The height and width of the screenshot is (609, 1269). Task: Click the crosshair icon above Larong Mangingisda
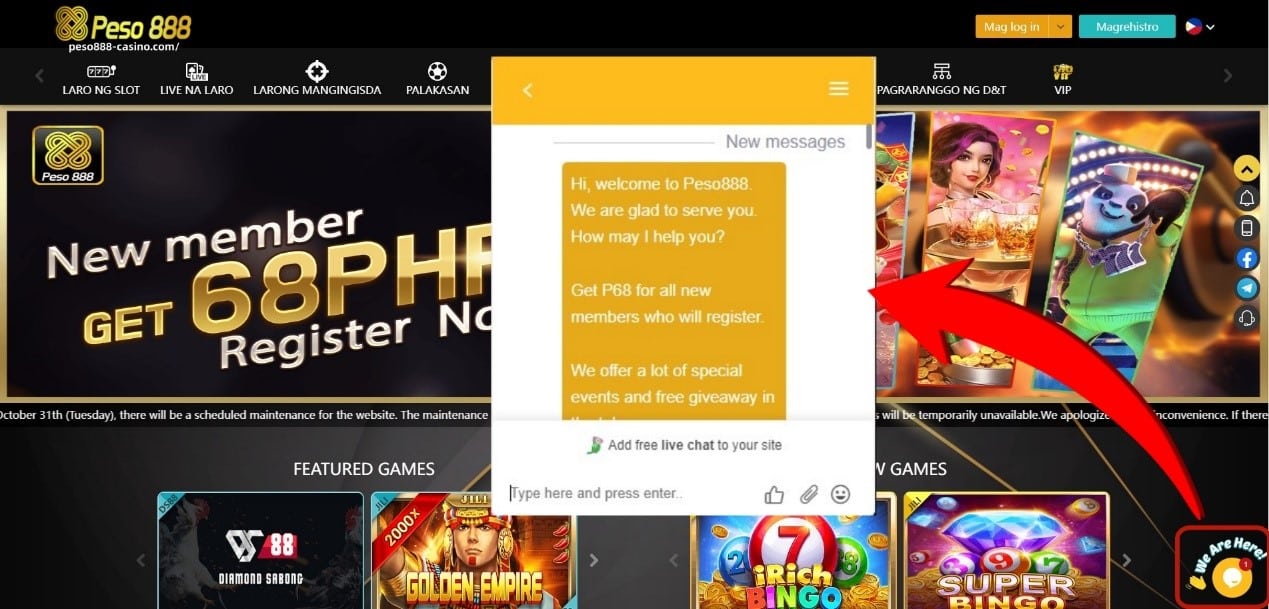(x=317, y=71)
